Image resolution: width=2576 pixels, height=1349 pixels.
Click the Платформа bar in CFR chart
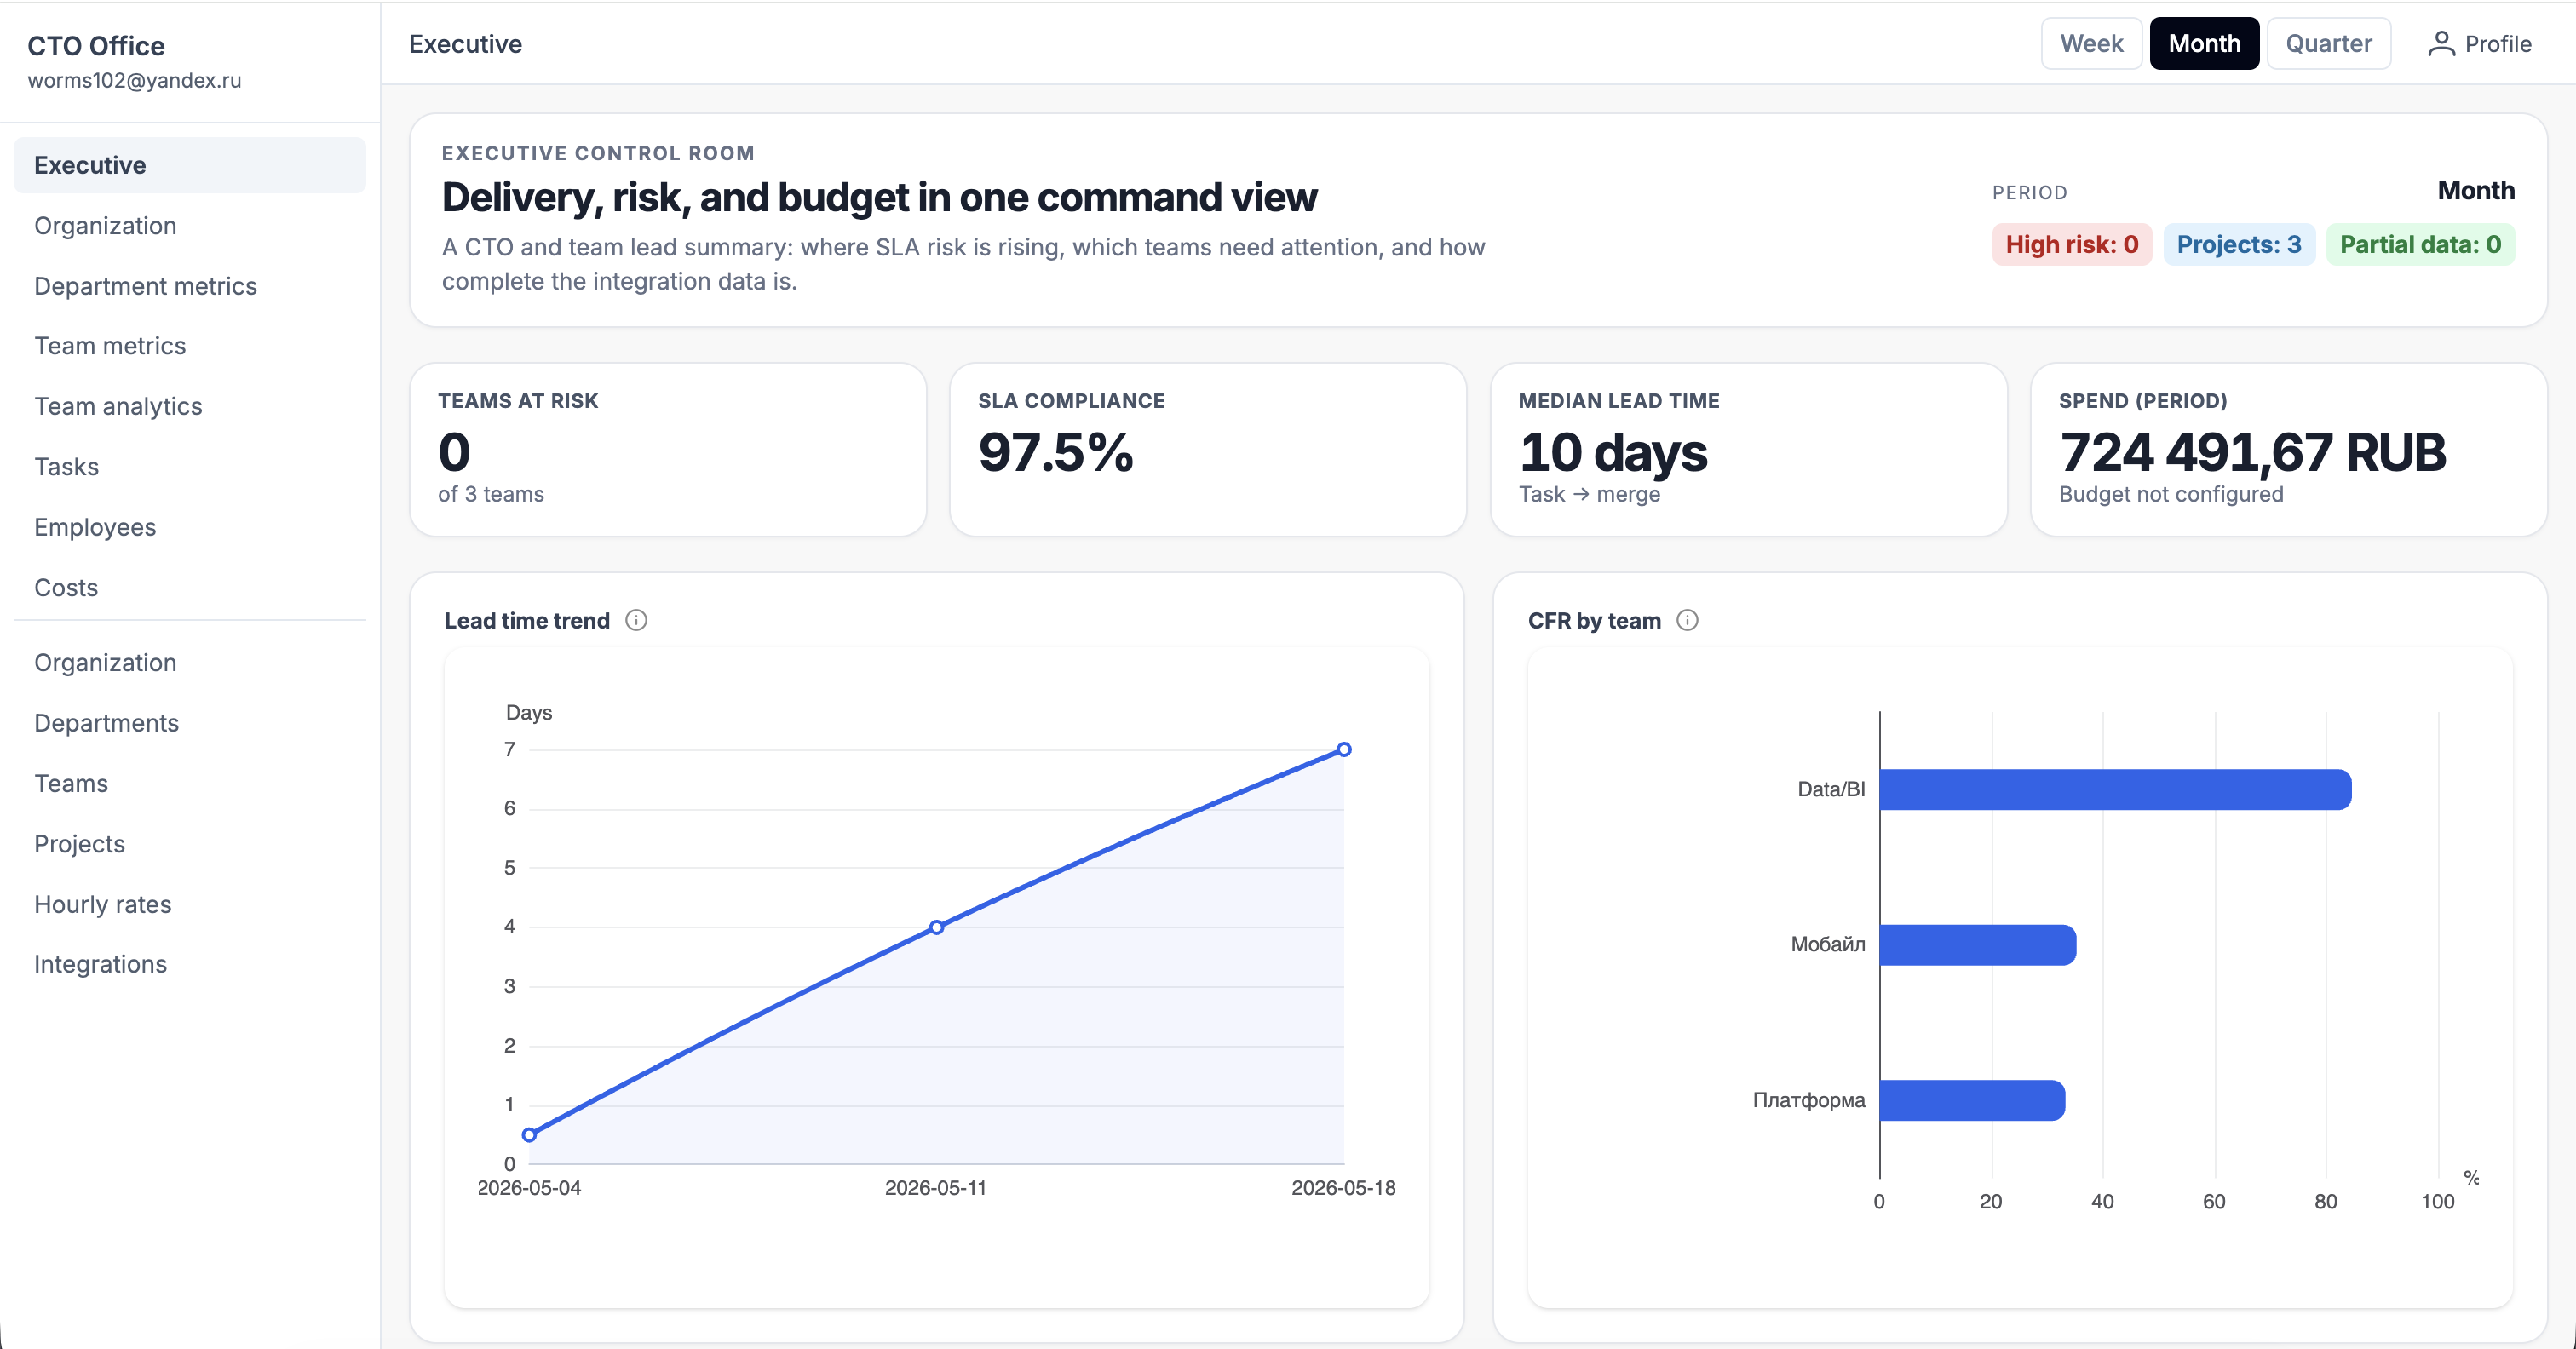(1972, 1101)
